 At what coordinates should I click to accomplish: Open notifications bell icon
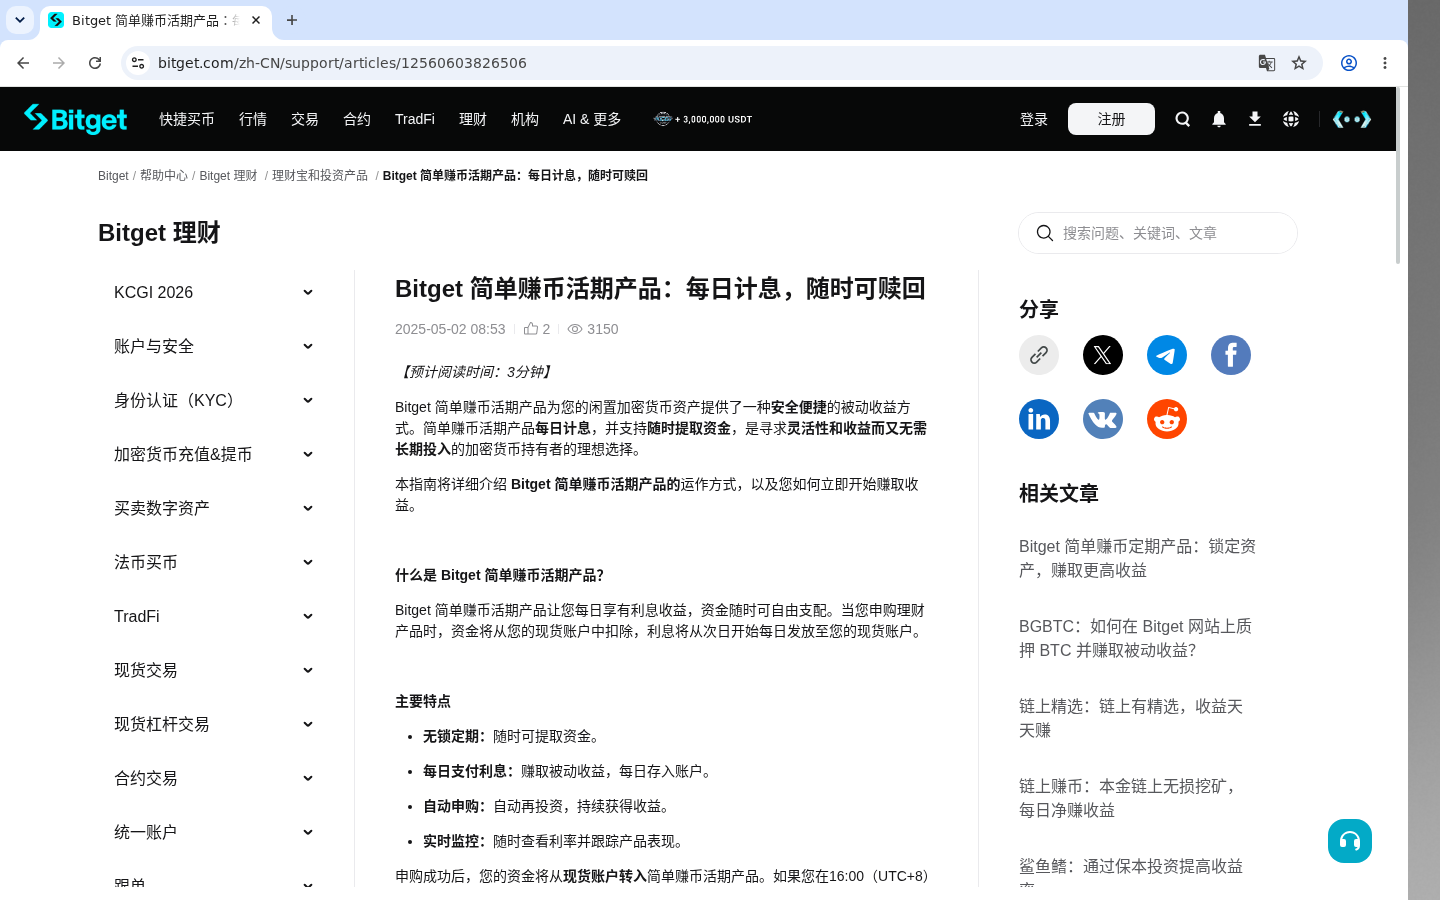point(1219,119)
